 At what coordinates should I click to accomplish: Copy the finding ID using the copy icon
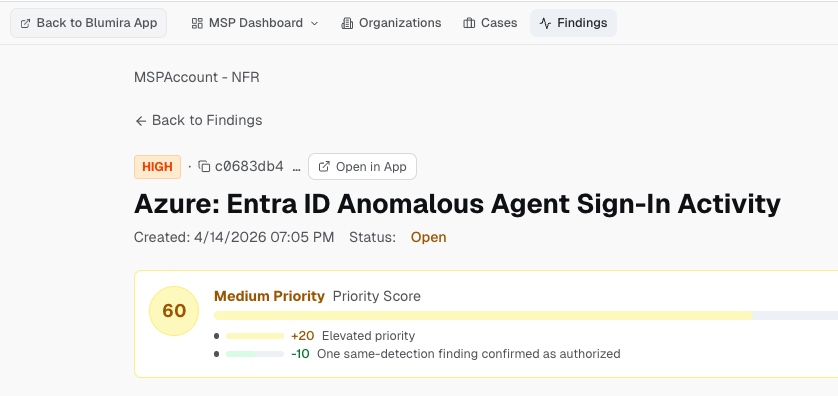tap(204, 167)
